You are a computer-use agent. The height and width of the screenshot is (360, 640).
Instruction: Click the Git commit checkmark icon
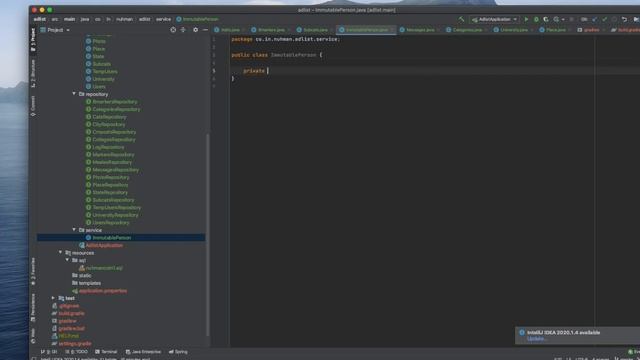604,19
